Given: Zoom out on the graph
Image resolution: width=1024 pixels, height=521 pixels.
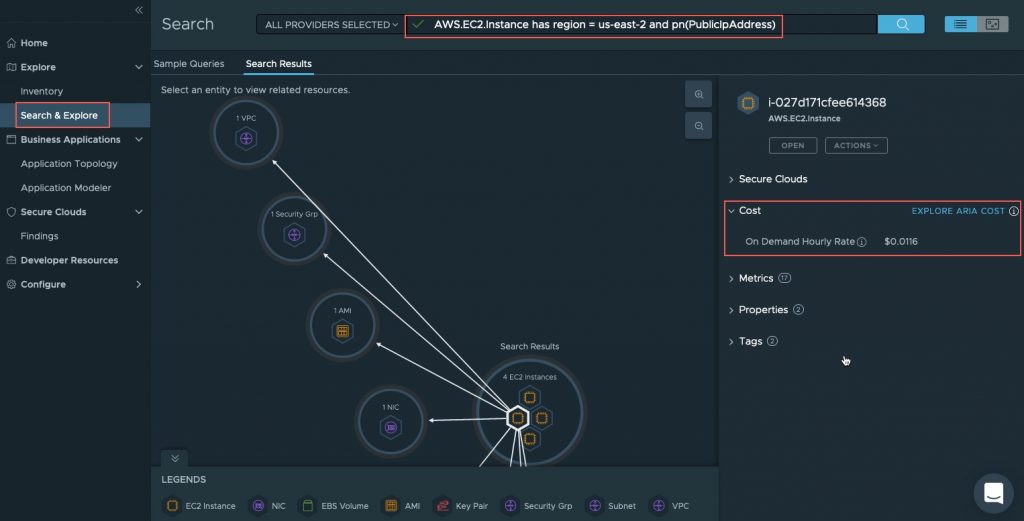Looking at the screenshot, I should point(698,126).
